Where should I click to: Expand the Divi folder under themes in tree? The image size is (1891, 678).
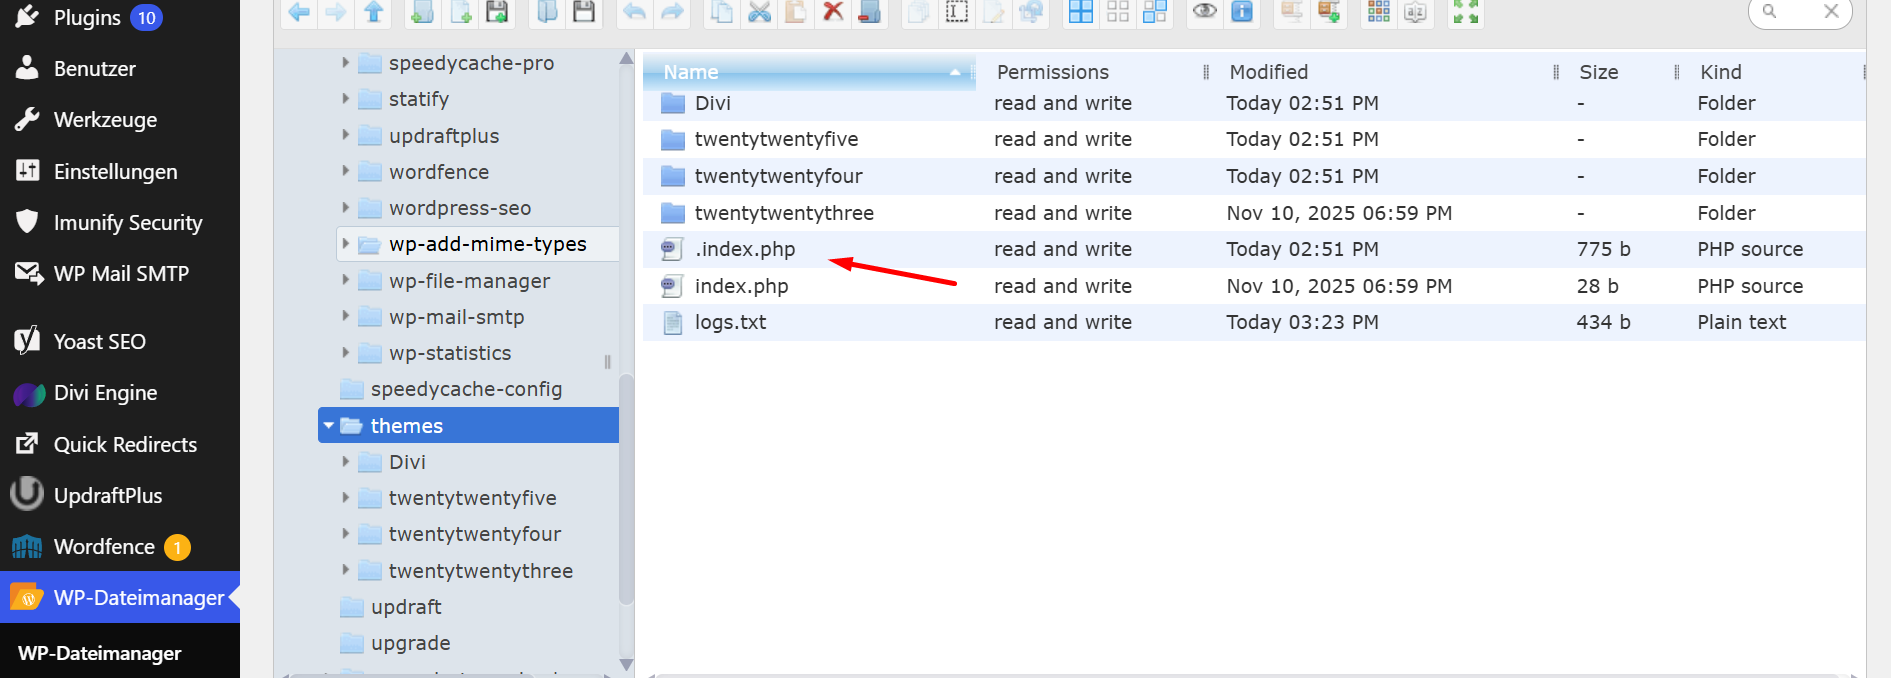pyautogui.click(x=345, y=462)
